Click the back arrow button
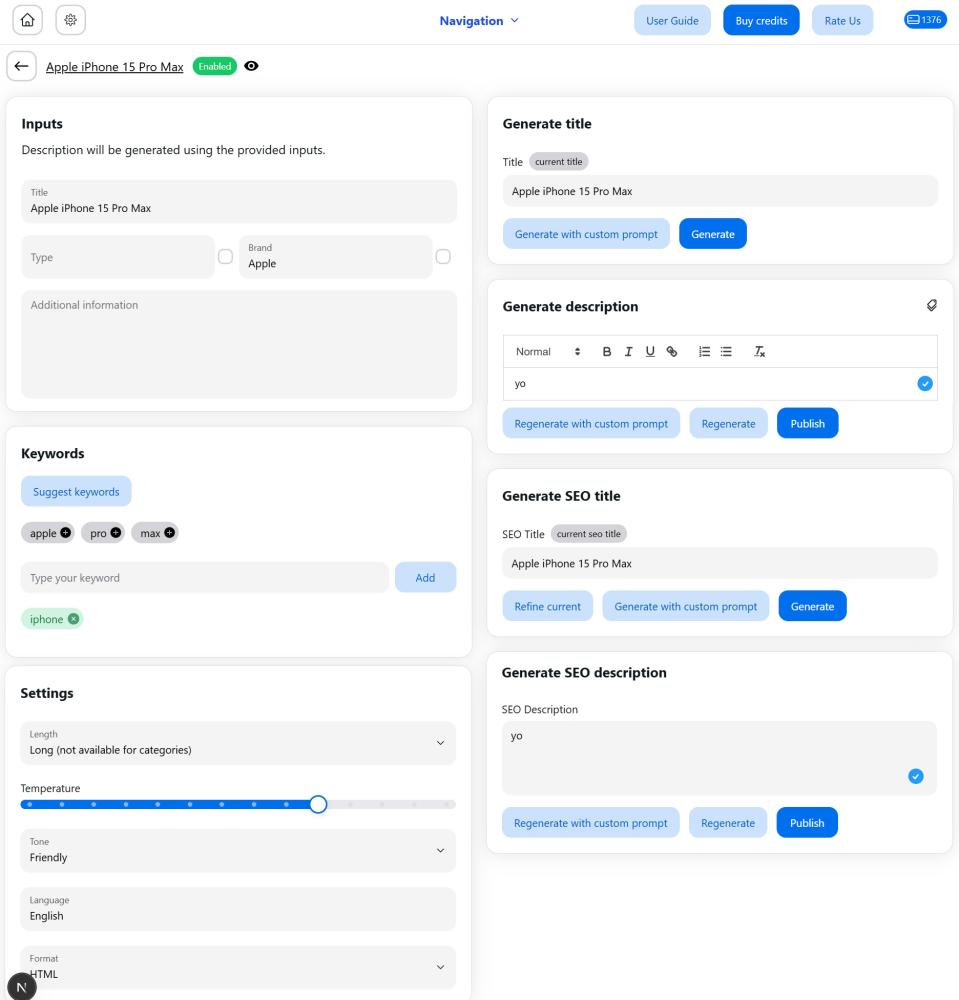Screen dimensions: 959x1000 click(22, 66)
